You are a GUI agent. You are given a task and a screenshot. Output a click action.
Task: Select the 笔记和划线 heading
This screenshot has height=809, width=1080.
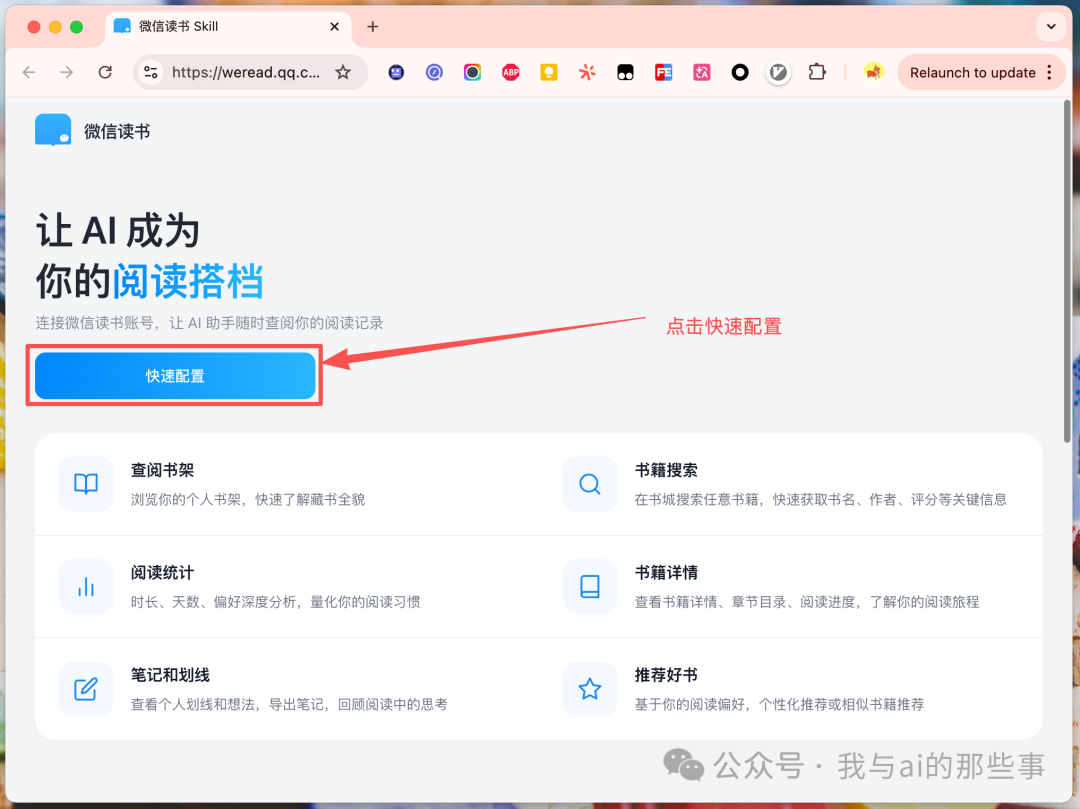coord(170,675)
